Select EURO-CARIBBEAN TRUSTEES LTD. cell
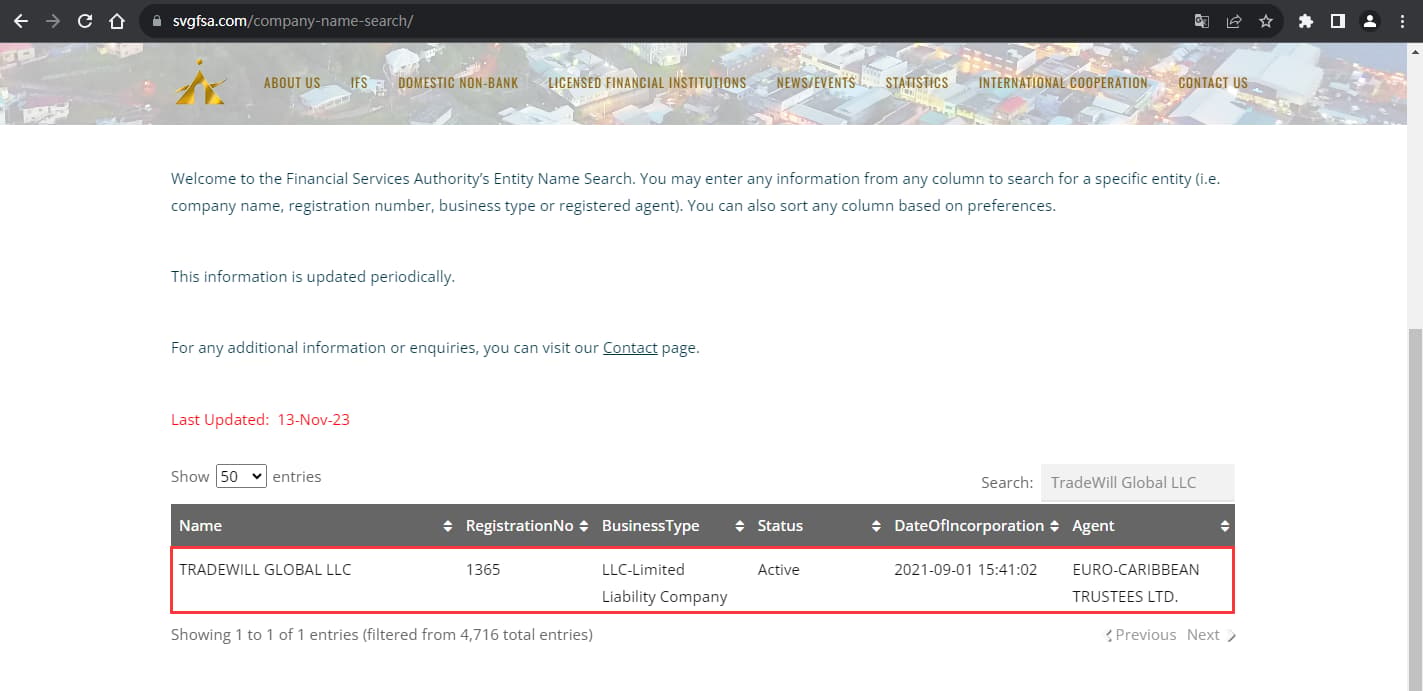 click(x=1135, y=583)
